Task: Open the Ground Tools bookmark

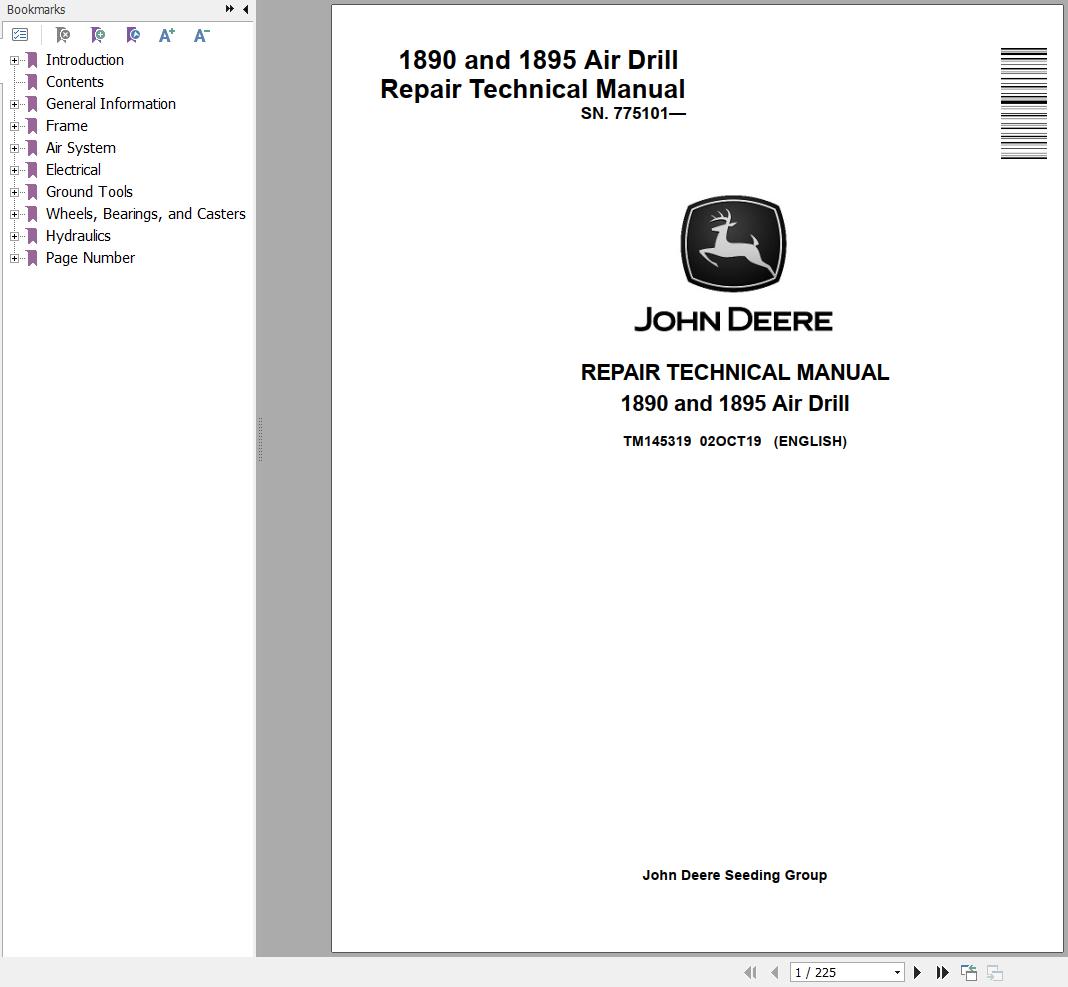Action: (x=89, y=191)
